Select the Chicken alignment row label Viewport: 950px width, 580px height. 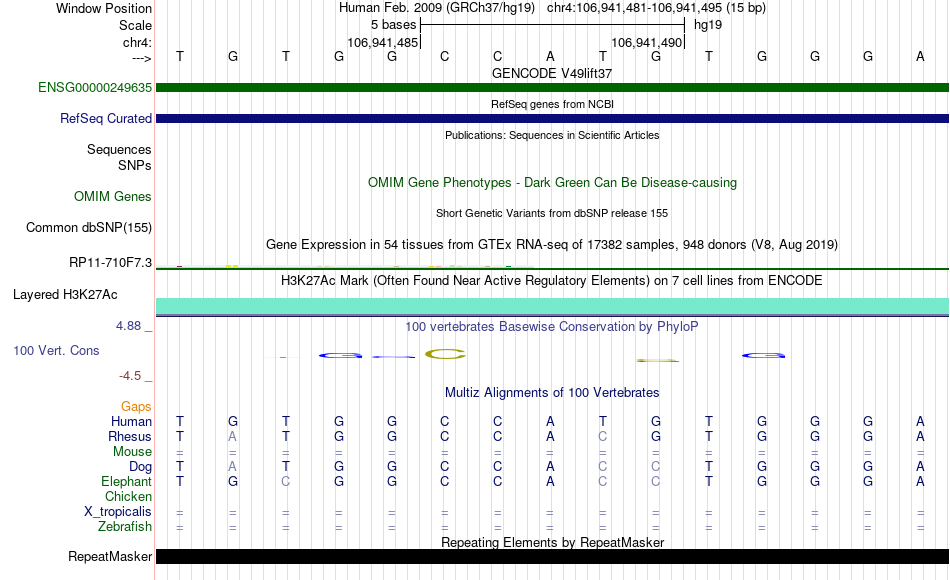[128, 496]
